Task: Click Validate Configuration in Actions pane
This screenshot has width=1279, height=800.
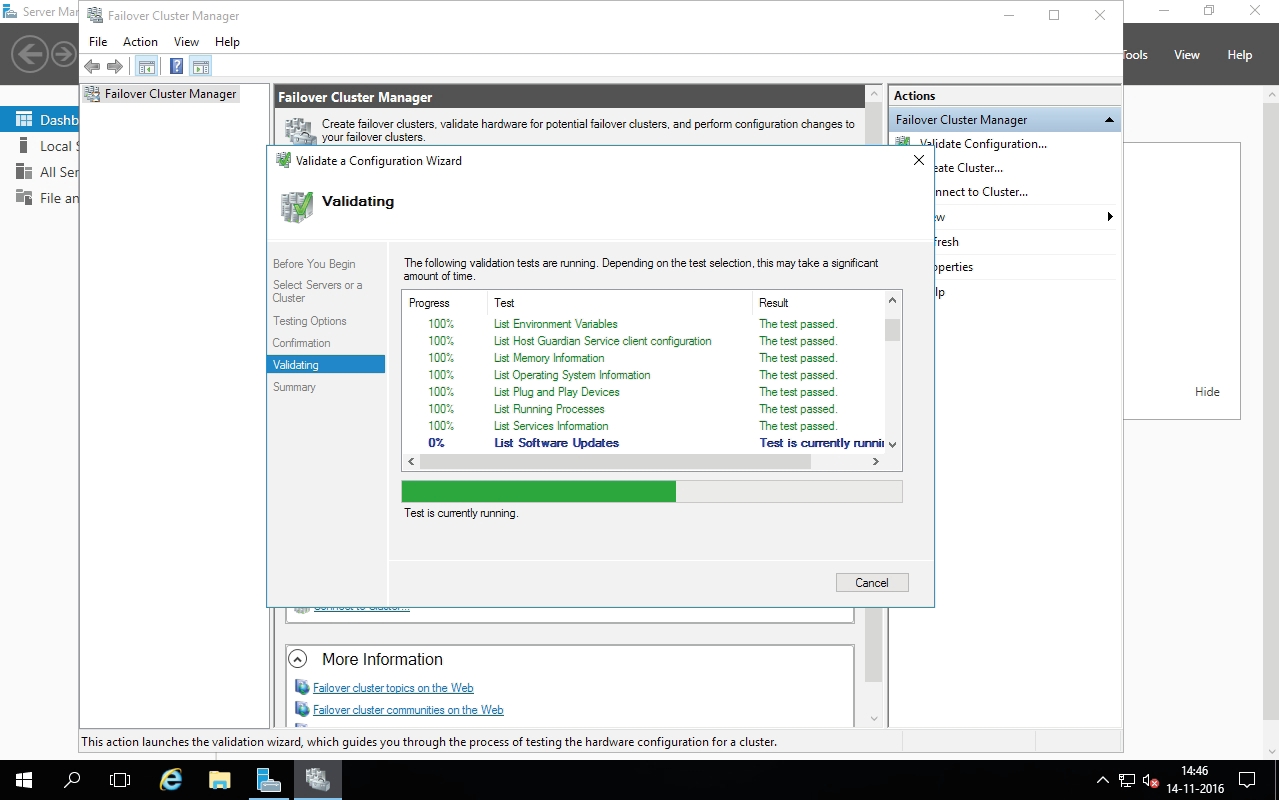Action: pos(982,144)
